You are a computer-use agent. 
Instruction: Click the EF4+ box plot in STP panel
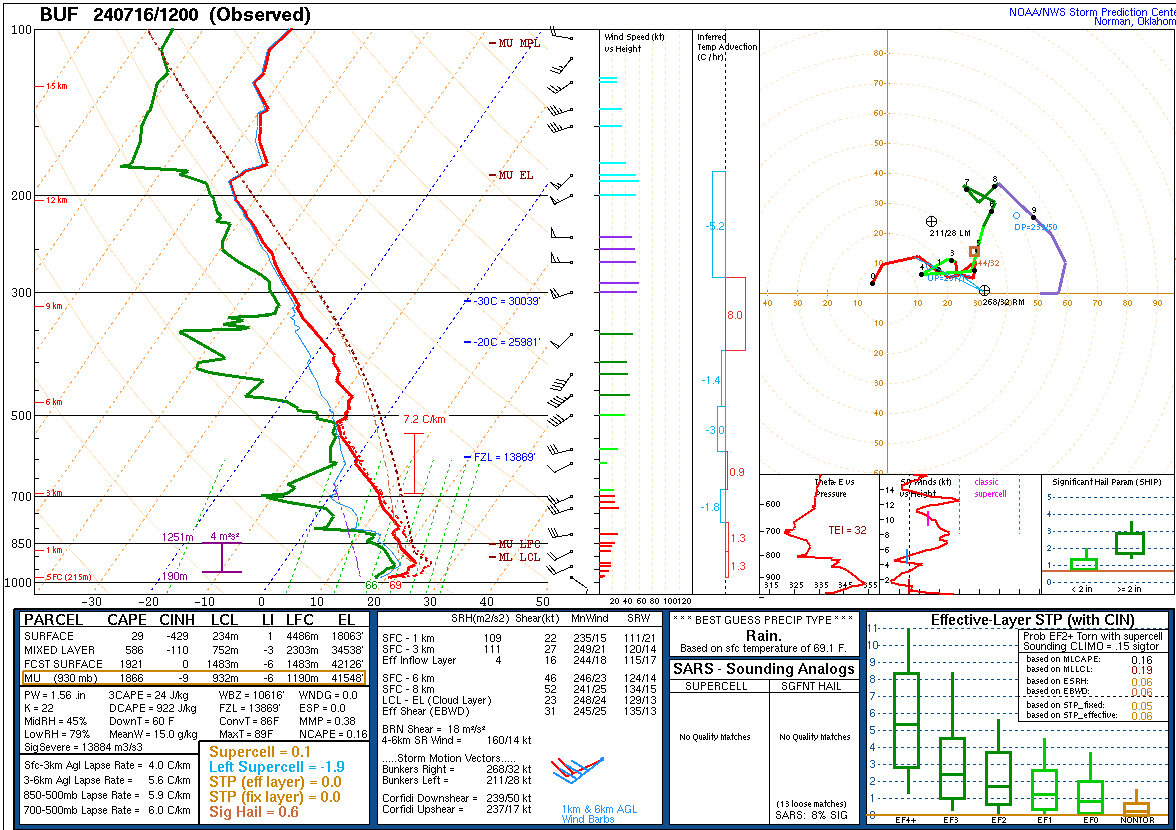907,720
